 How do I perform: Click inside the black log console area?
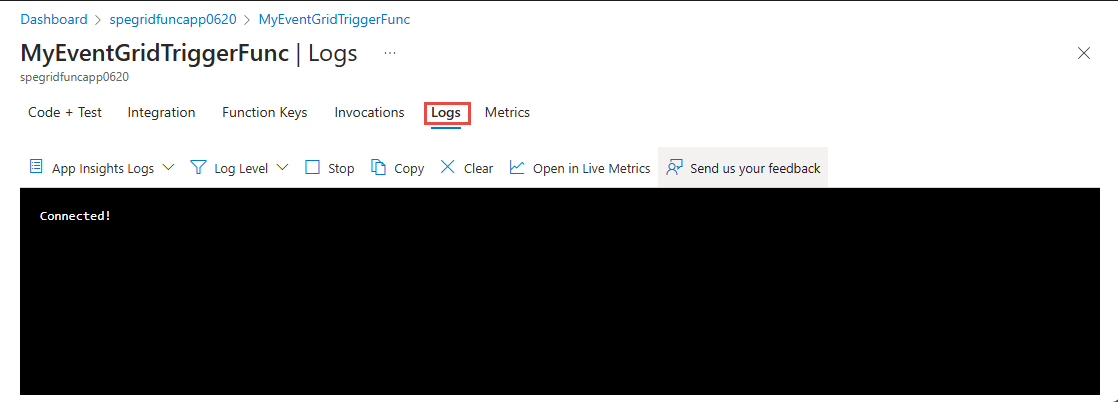pyautogui.click(x=558, y=300)
